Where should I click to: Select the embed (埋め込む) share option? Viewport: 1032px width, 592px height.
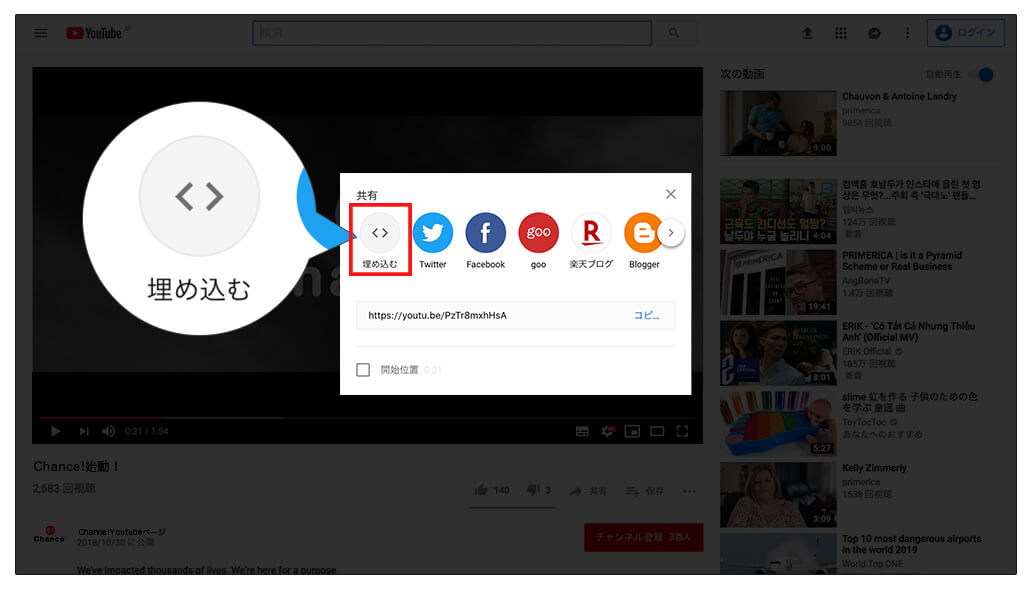[x=380, y=232]
